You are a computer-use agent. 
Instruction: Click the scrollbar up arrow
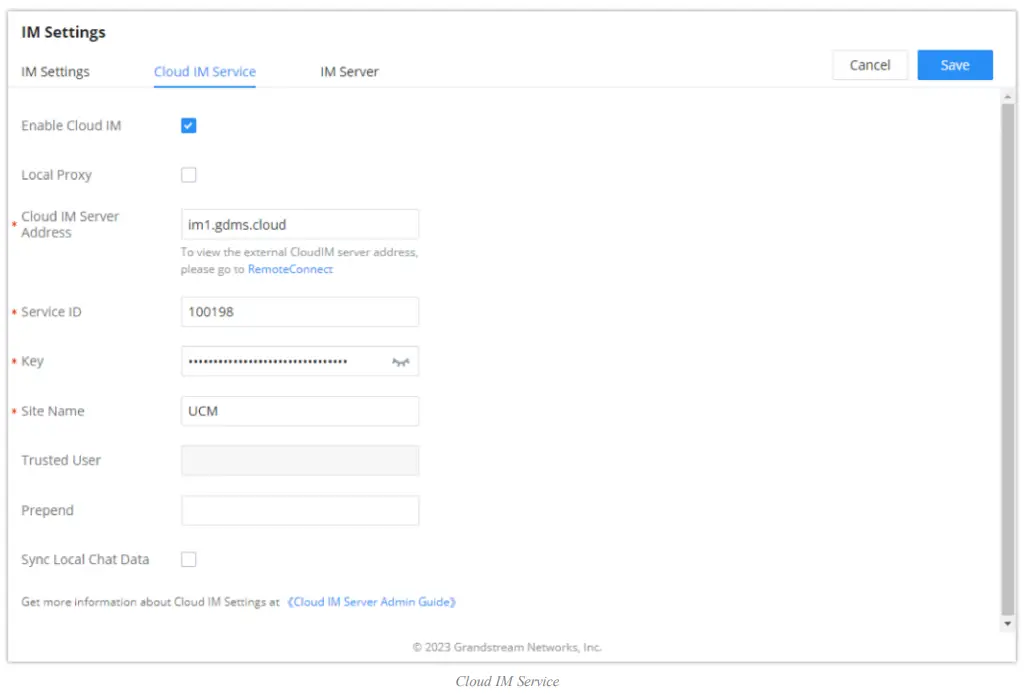point(1008,96)
